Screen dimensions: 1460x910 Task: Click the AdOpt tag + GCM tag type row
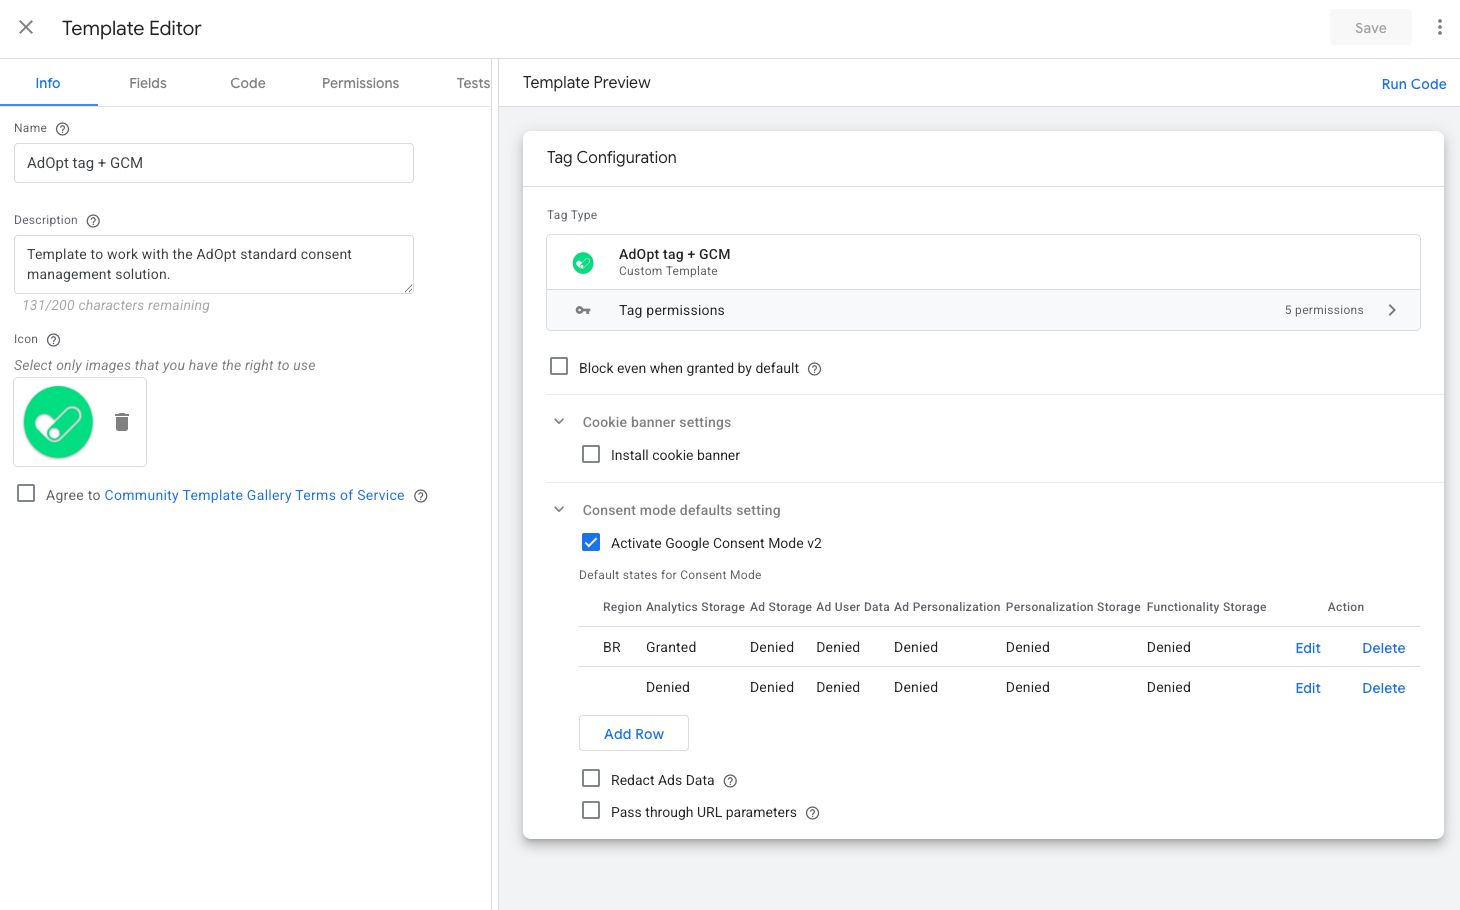pos(983,262)
